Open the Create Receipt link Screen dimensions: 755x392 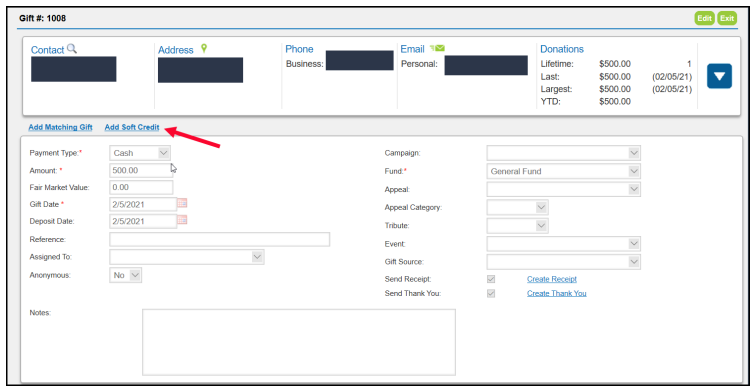click(x=551, y=279)
